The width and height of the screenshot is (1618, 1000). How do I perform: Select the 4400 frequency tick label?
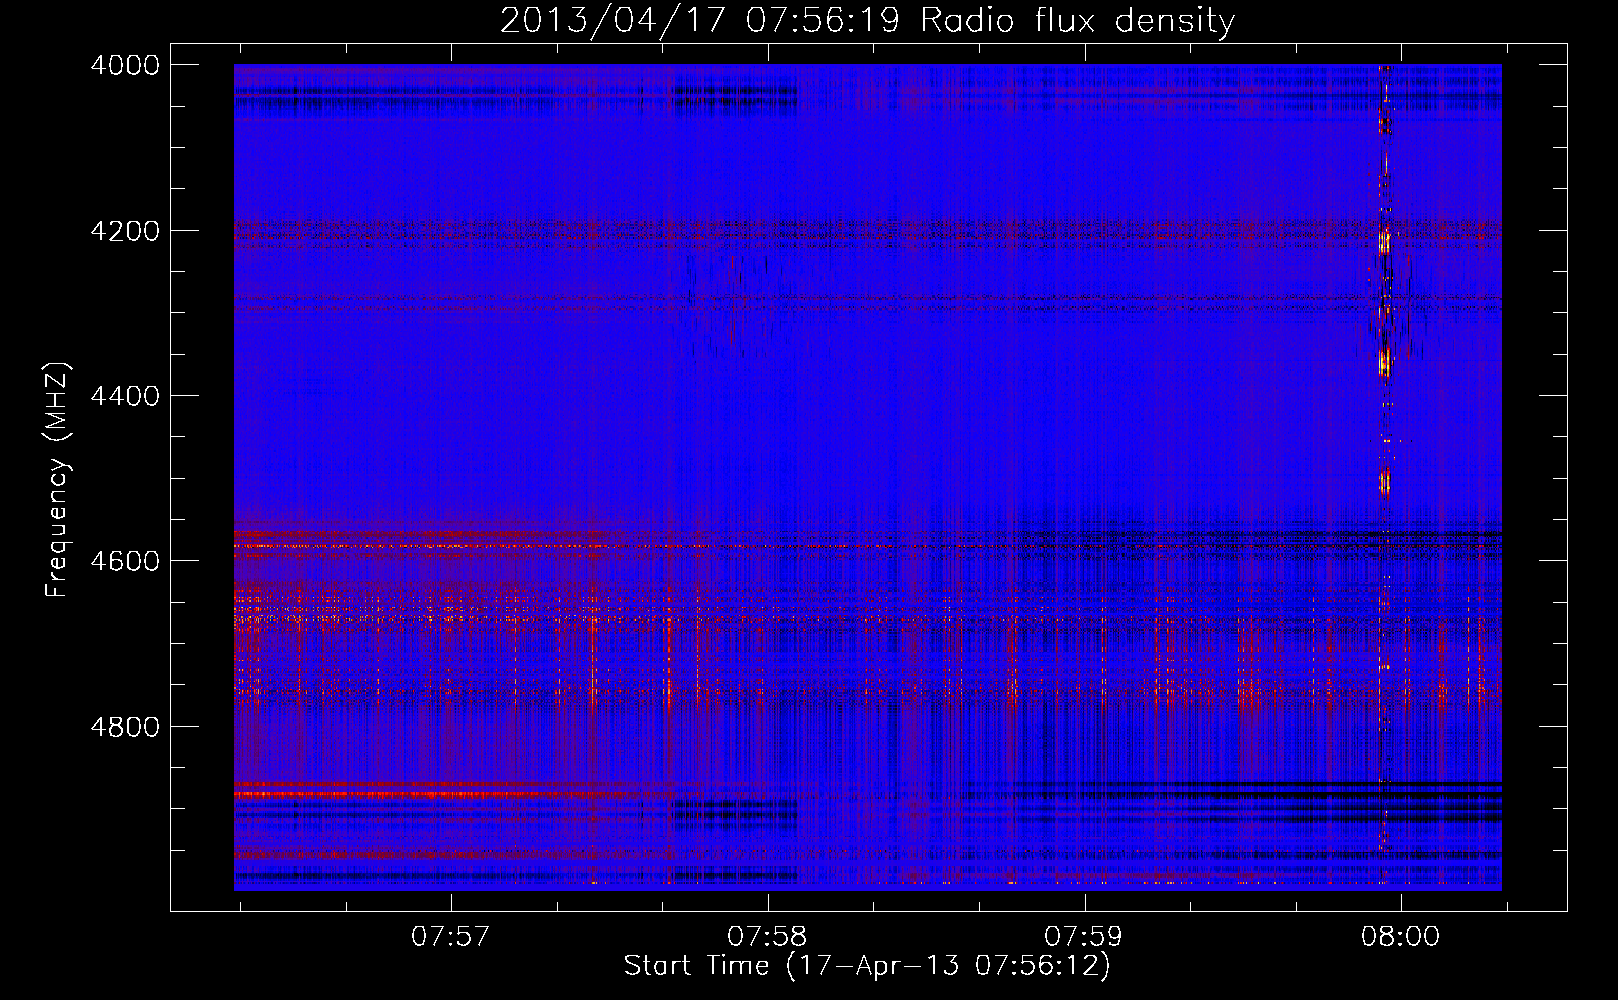(x=125, y=396)
